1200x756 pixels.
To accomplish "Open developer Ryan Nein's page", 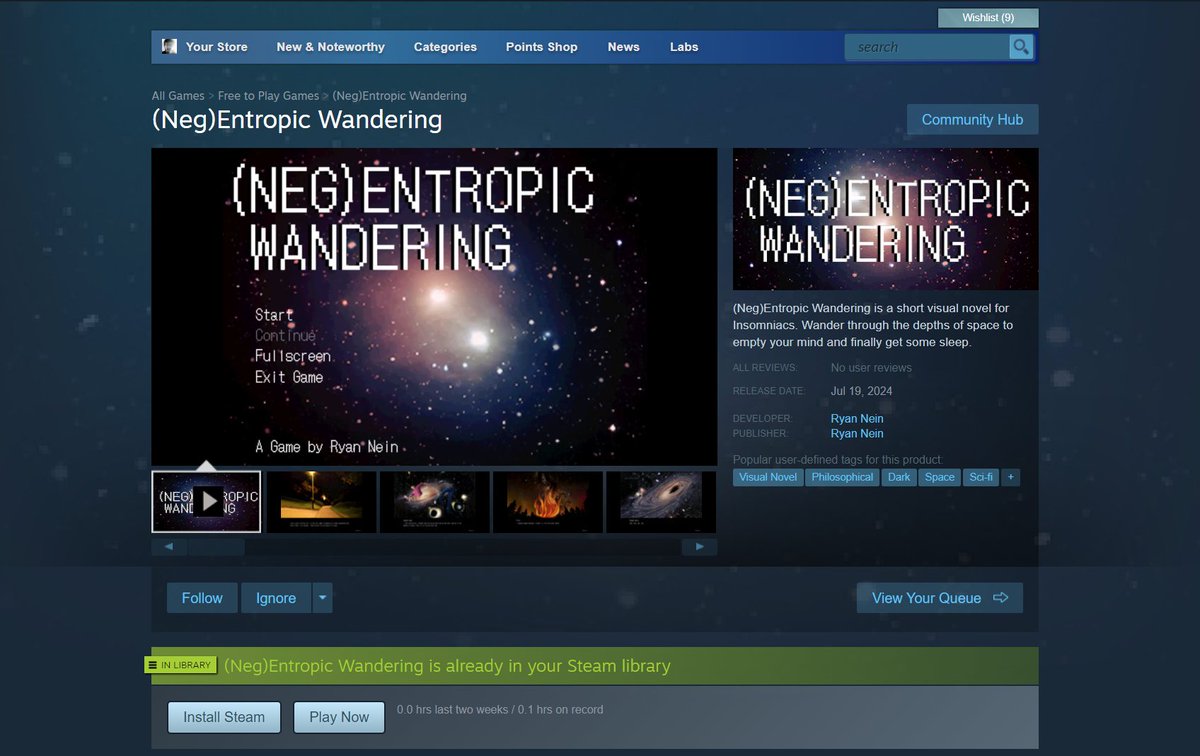I will pyautogui.click(x=857, y=418).
